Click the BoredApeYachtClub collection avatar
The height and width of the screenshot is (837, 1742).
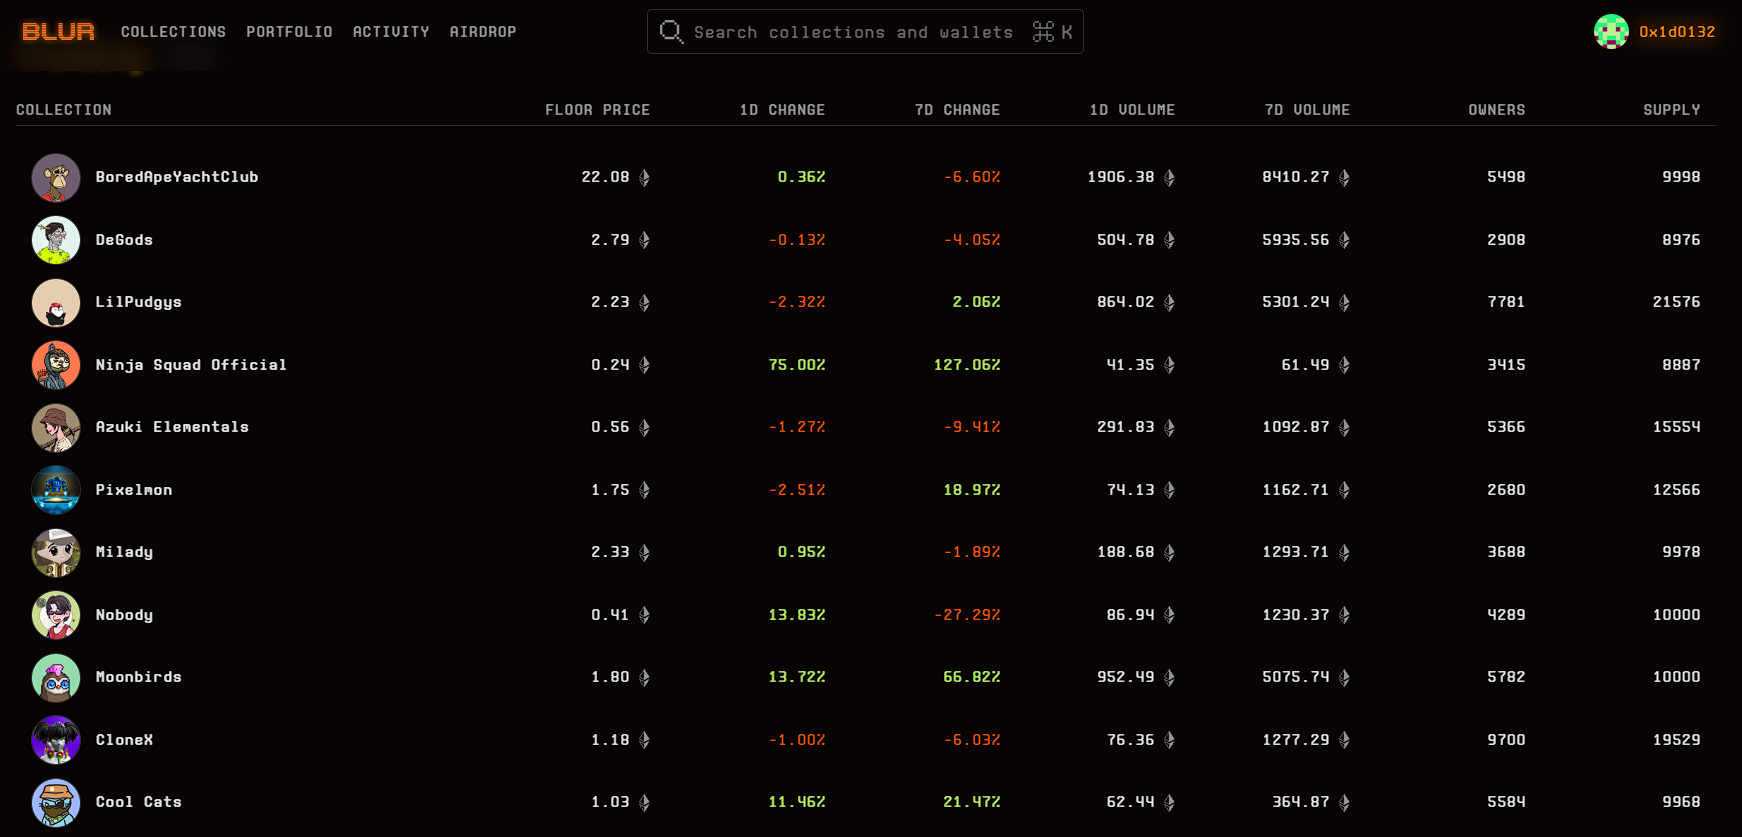point(56,178)
